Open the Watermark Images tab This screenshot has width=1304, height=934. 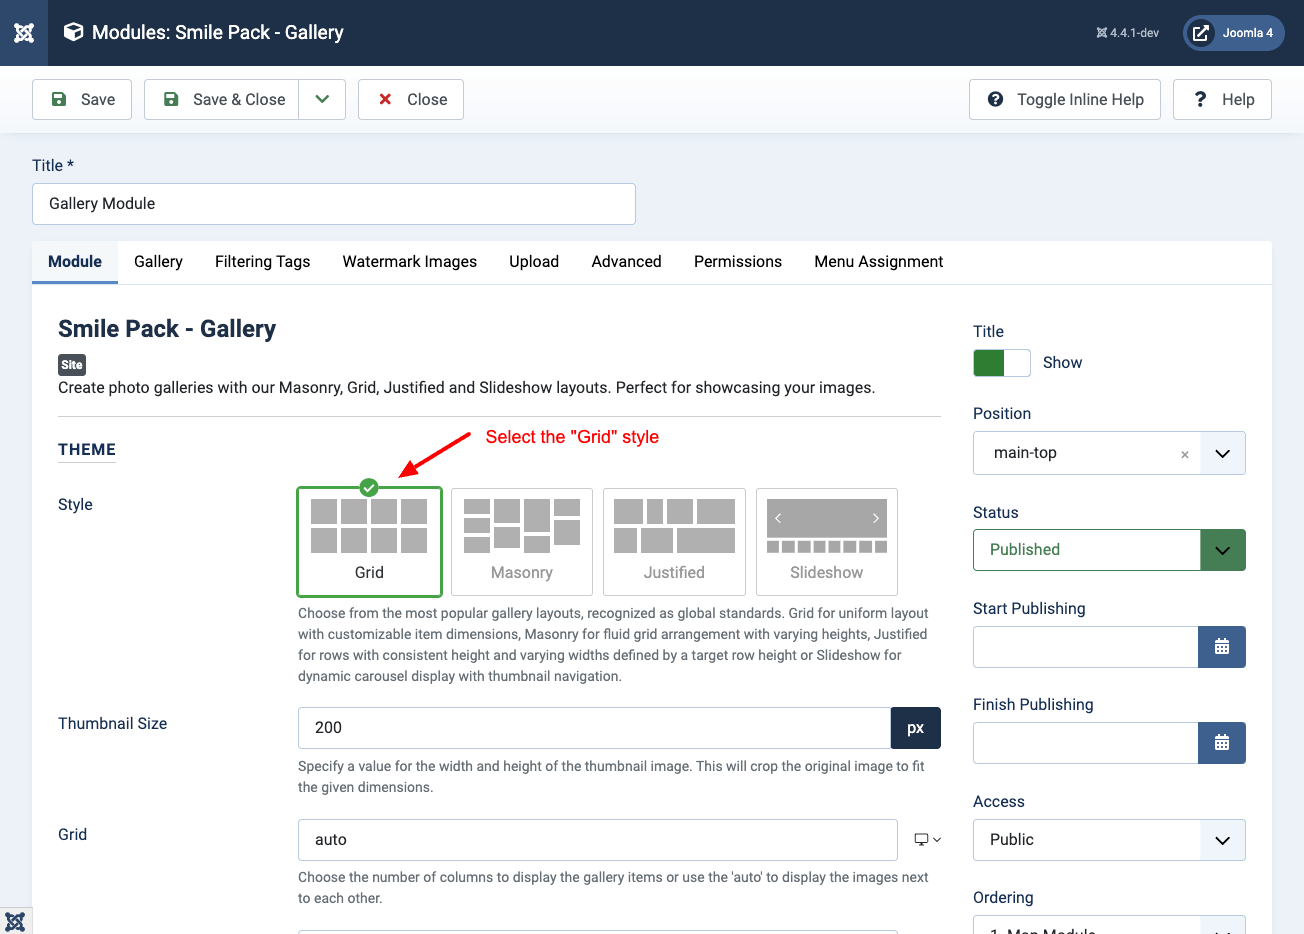410,262
